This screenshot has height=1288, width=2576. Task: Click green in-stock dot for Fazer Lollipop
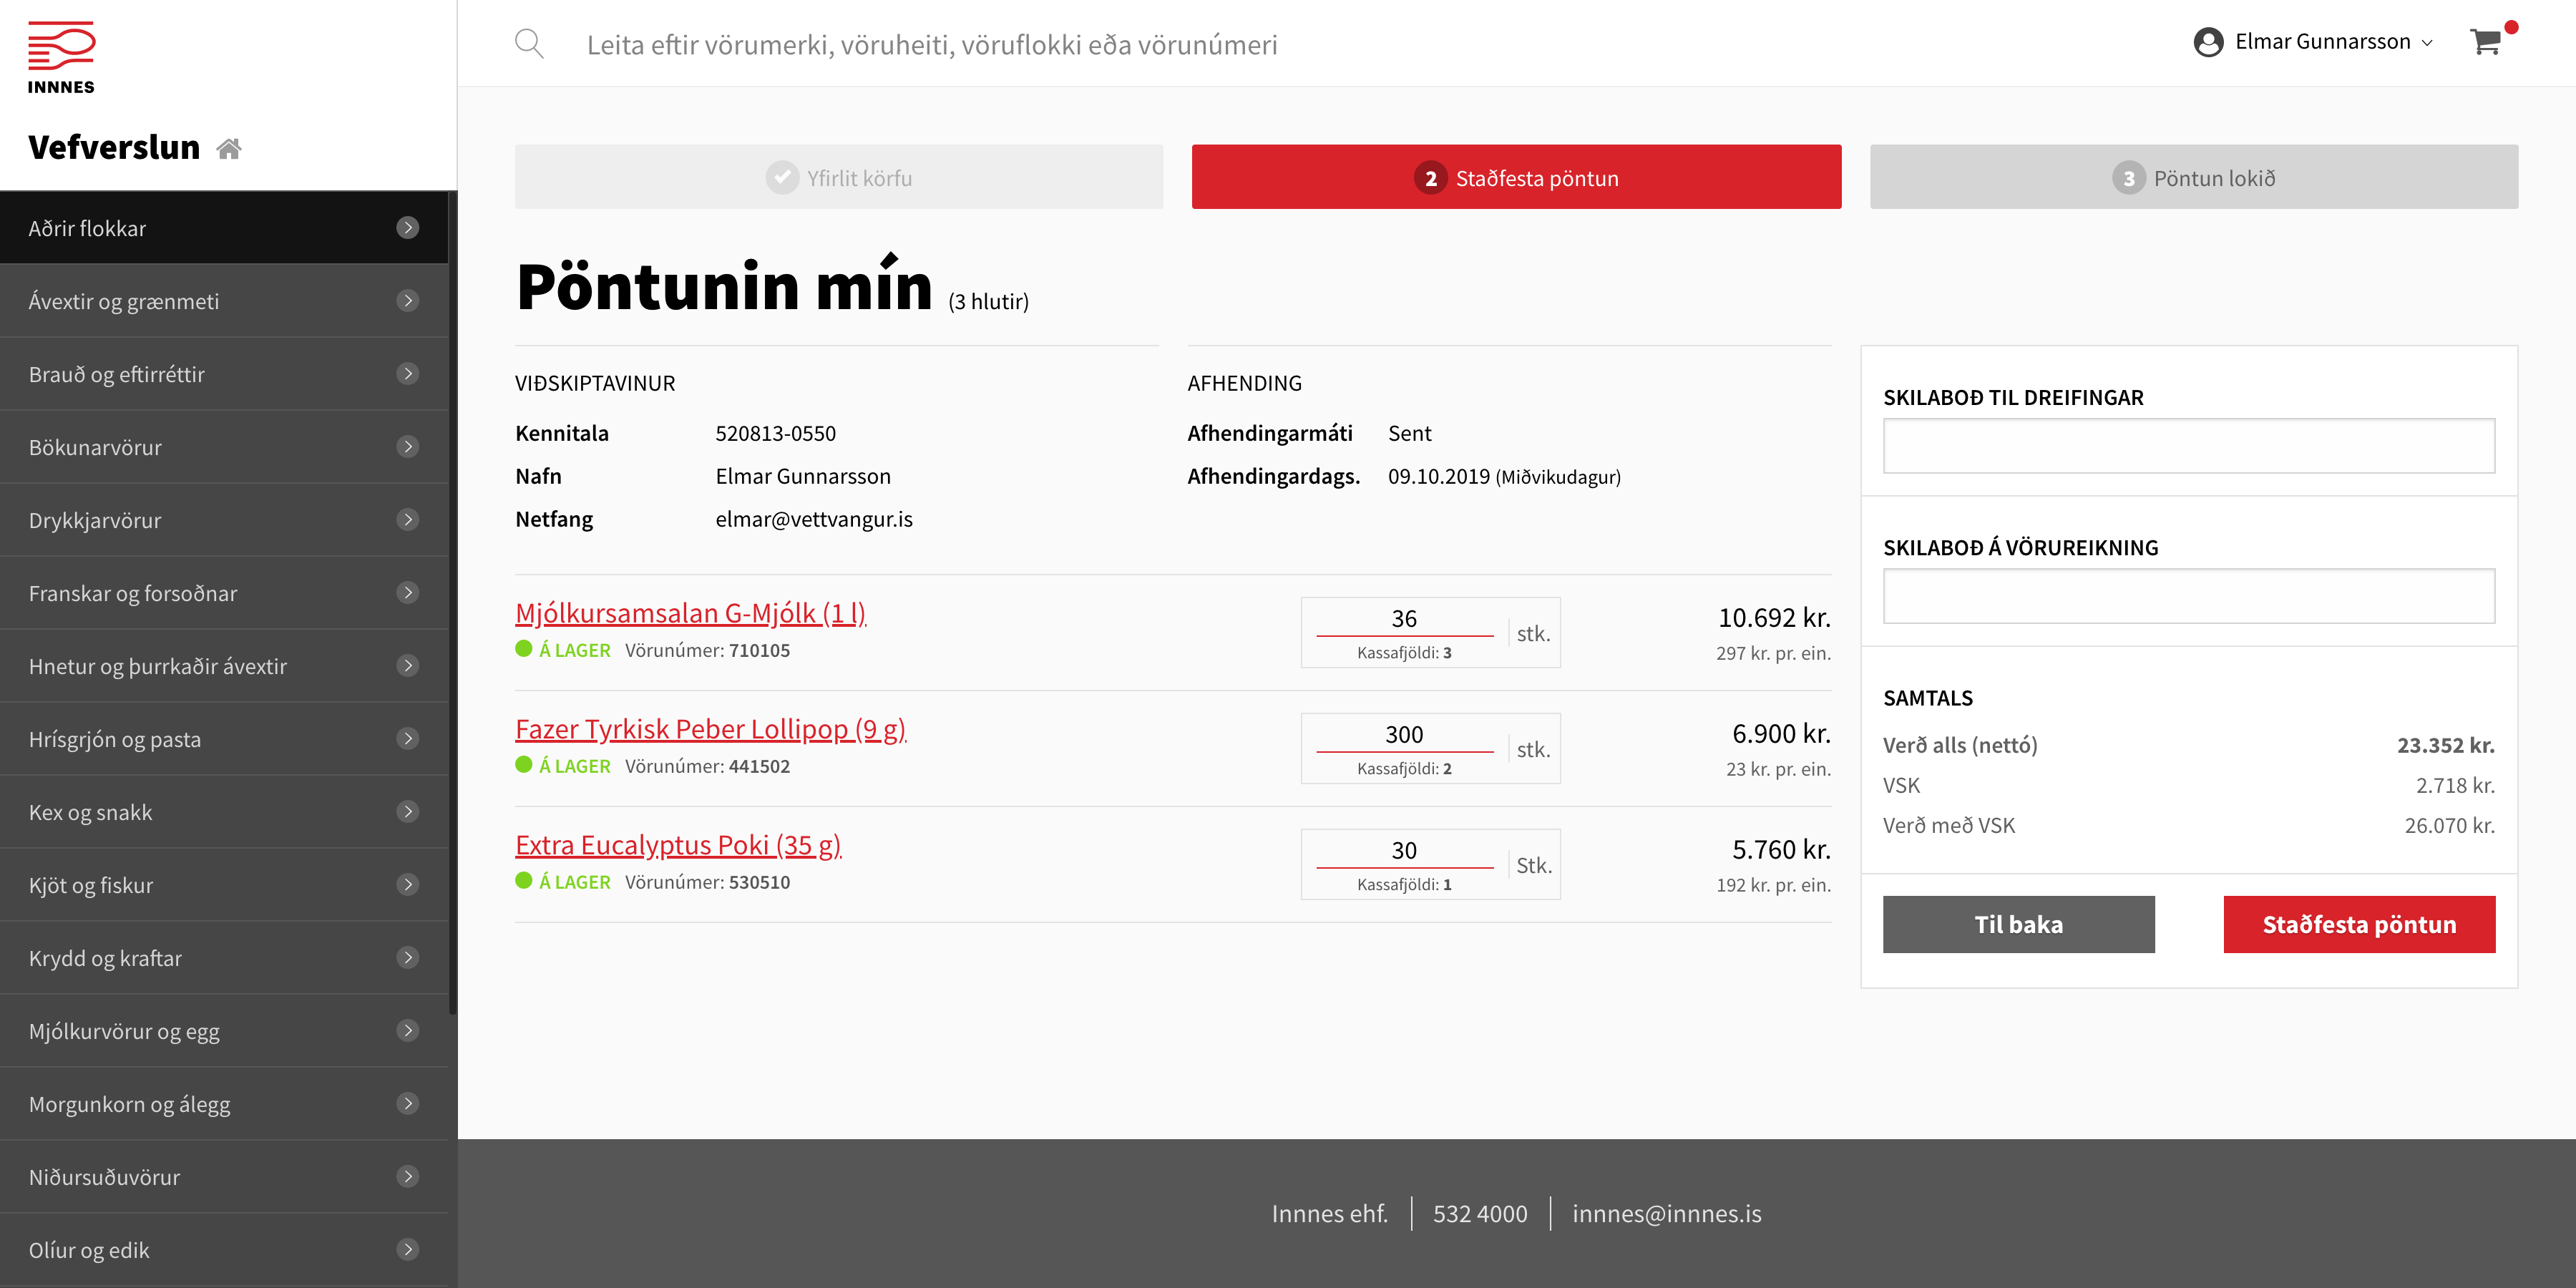(x=523, y=765)
